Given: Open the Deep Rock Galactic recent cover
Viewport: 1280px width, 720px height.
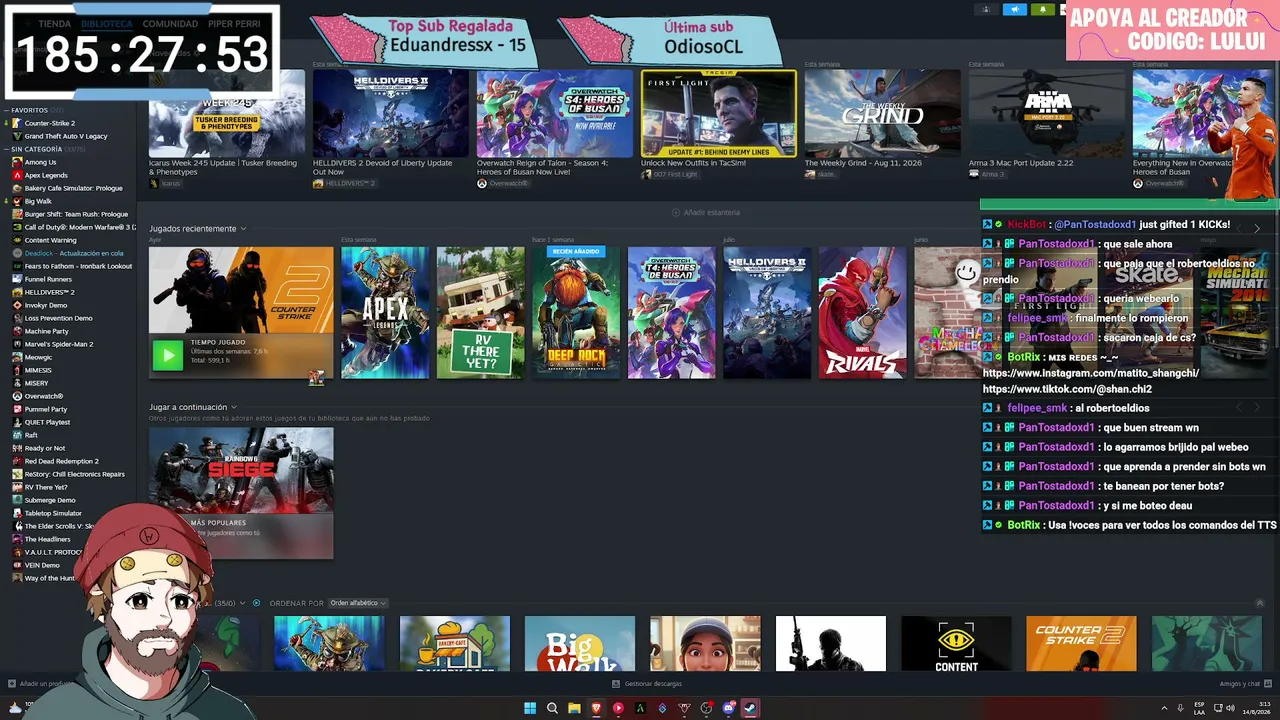Looking at the screenshot, I should 576,313.
